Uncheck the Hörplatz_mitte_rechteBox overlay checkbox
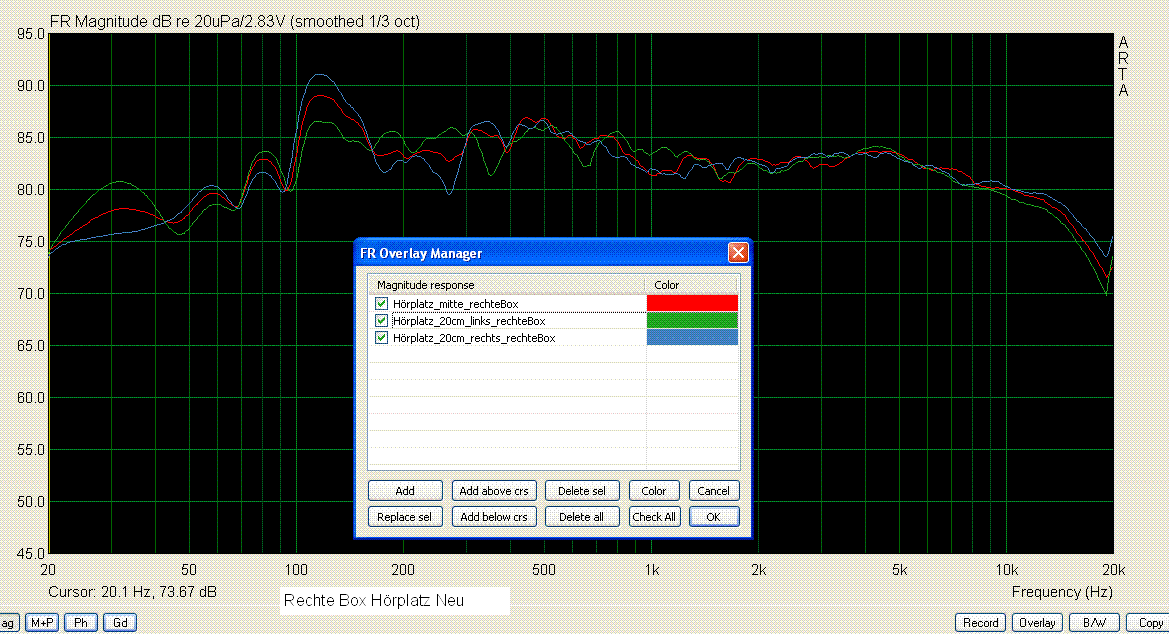Viewport: 1169px width, 634px height. pos(381,303)
